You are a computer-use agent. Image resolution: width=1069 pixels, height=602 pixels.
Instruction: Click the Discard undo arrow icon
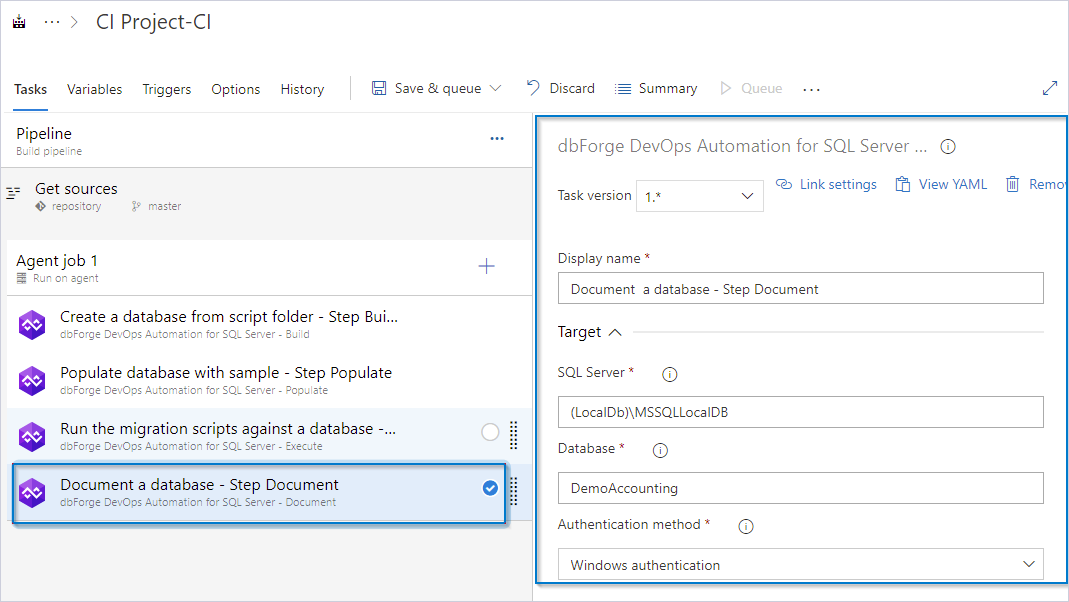coord(533,88)
